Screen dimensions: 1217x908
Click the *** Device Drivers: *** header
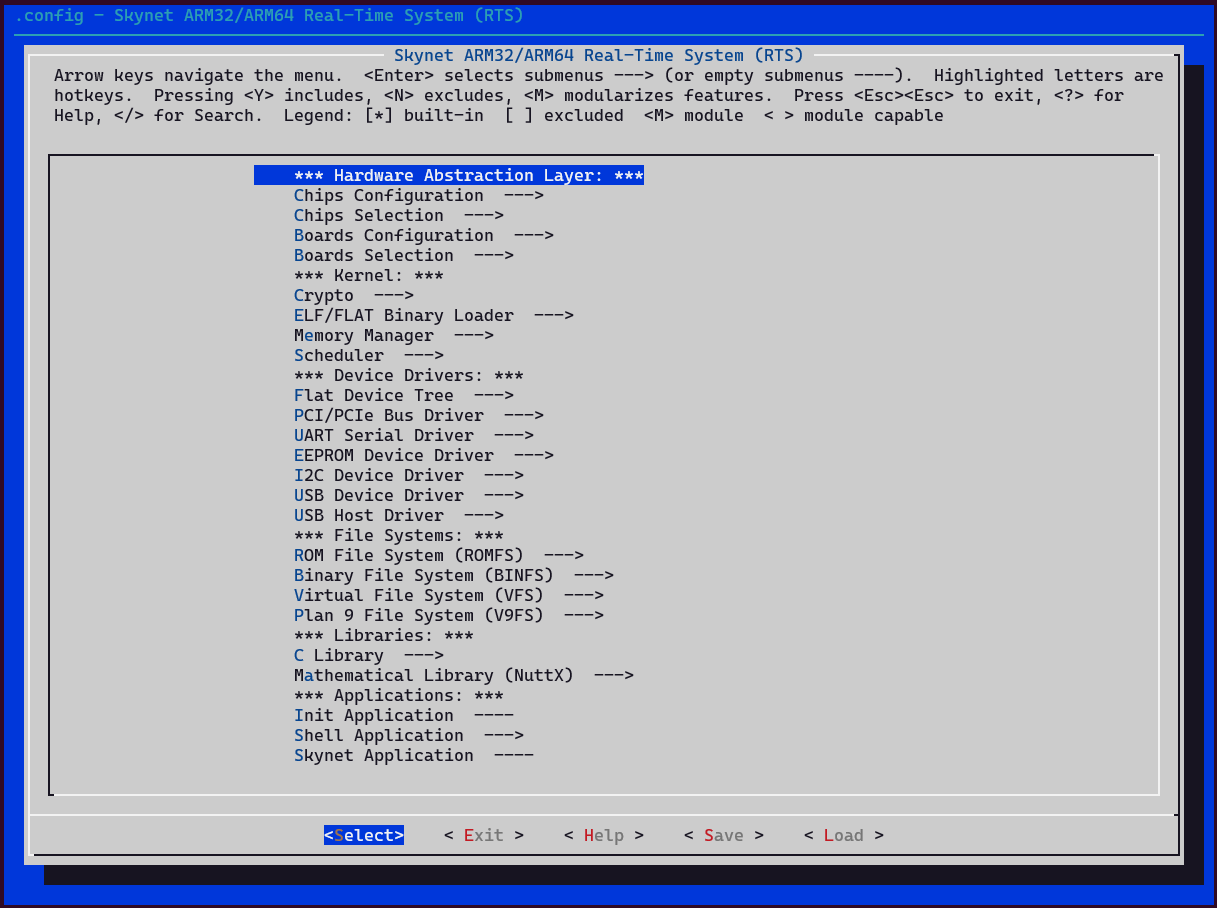pos(408,375)
